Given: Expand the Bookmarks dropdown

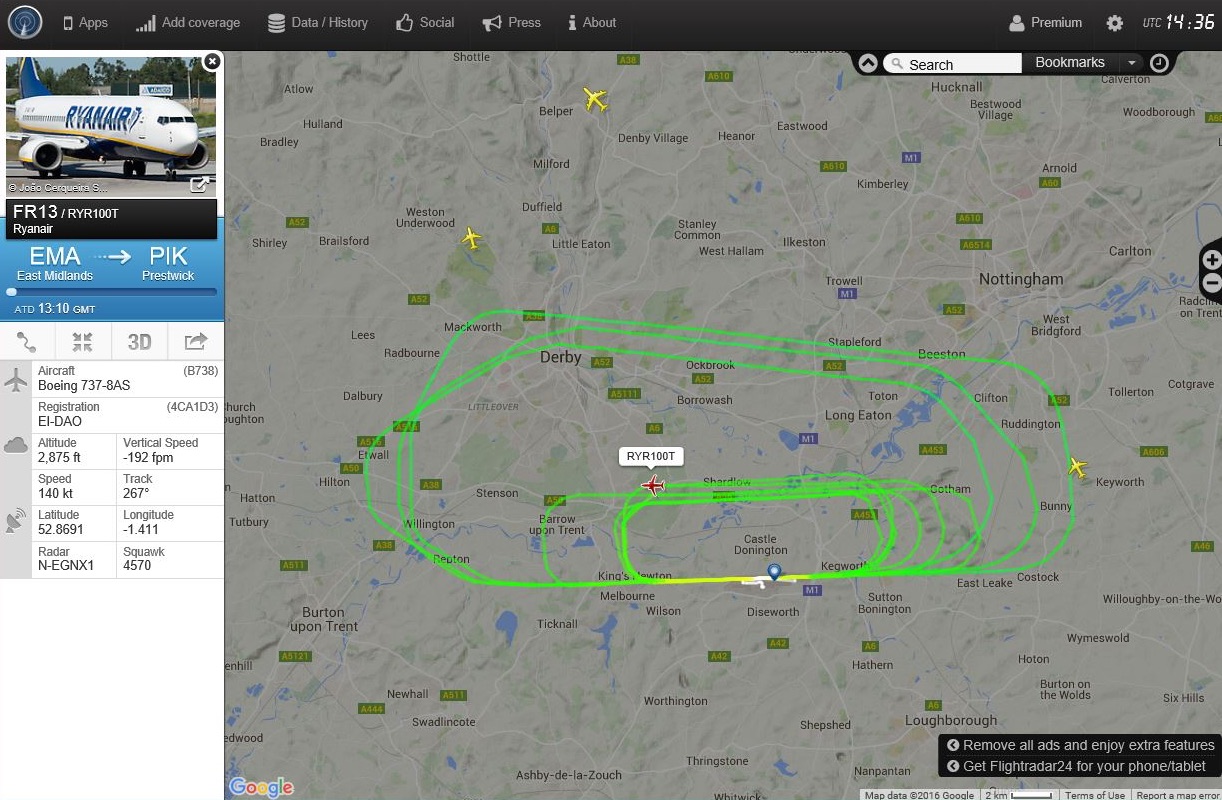Looking at the screenshot, I should [1132, 63].
